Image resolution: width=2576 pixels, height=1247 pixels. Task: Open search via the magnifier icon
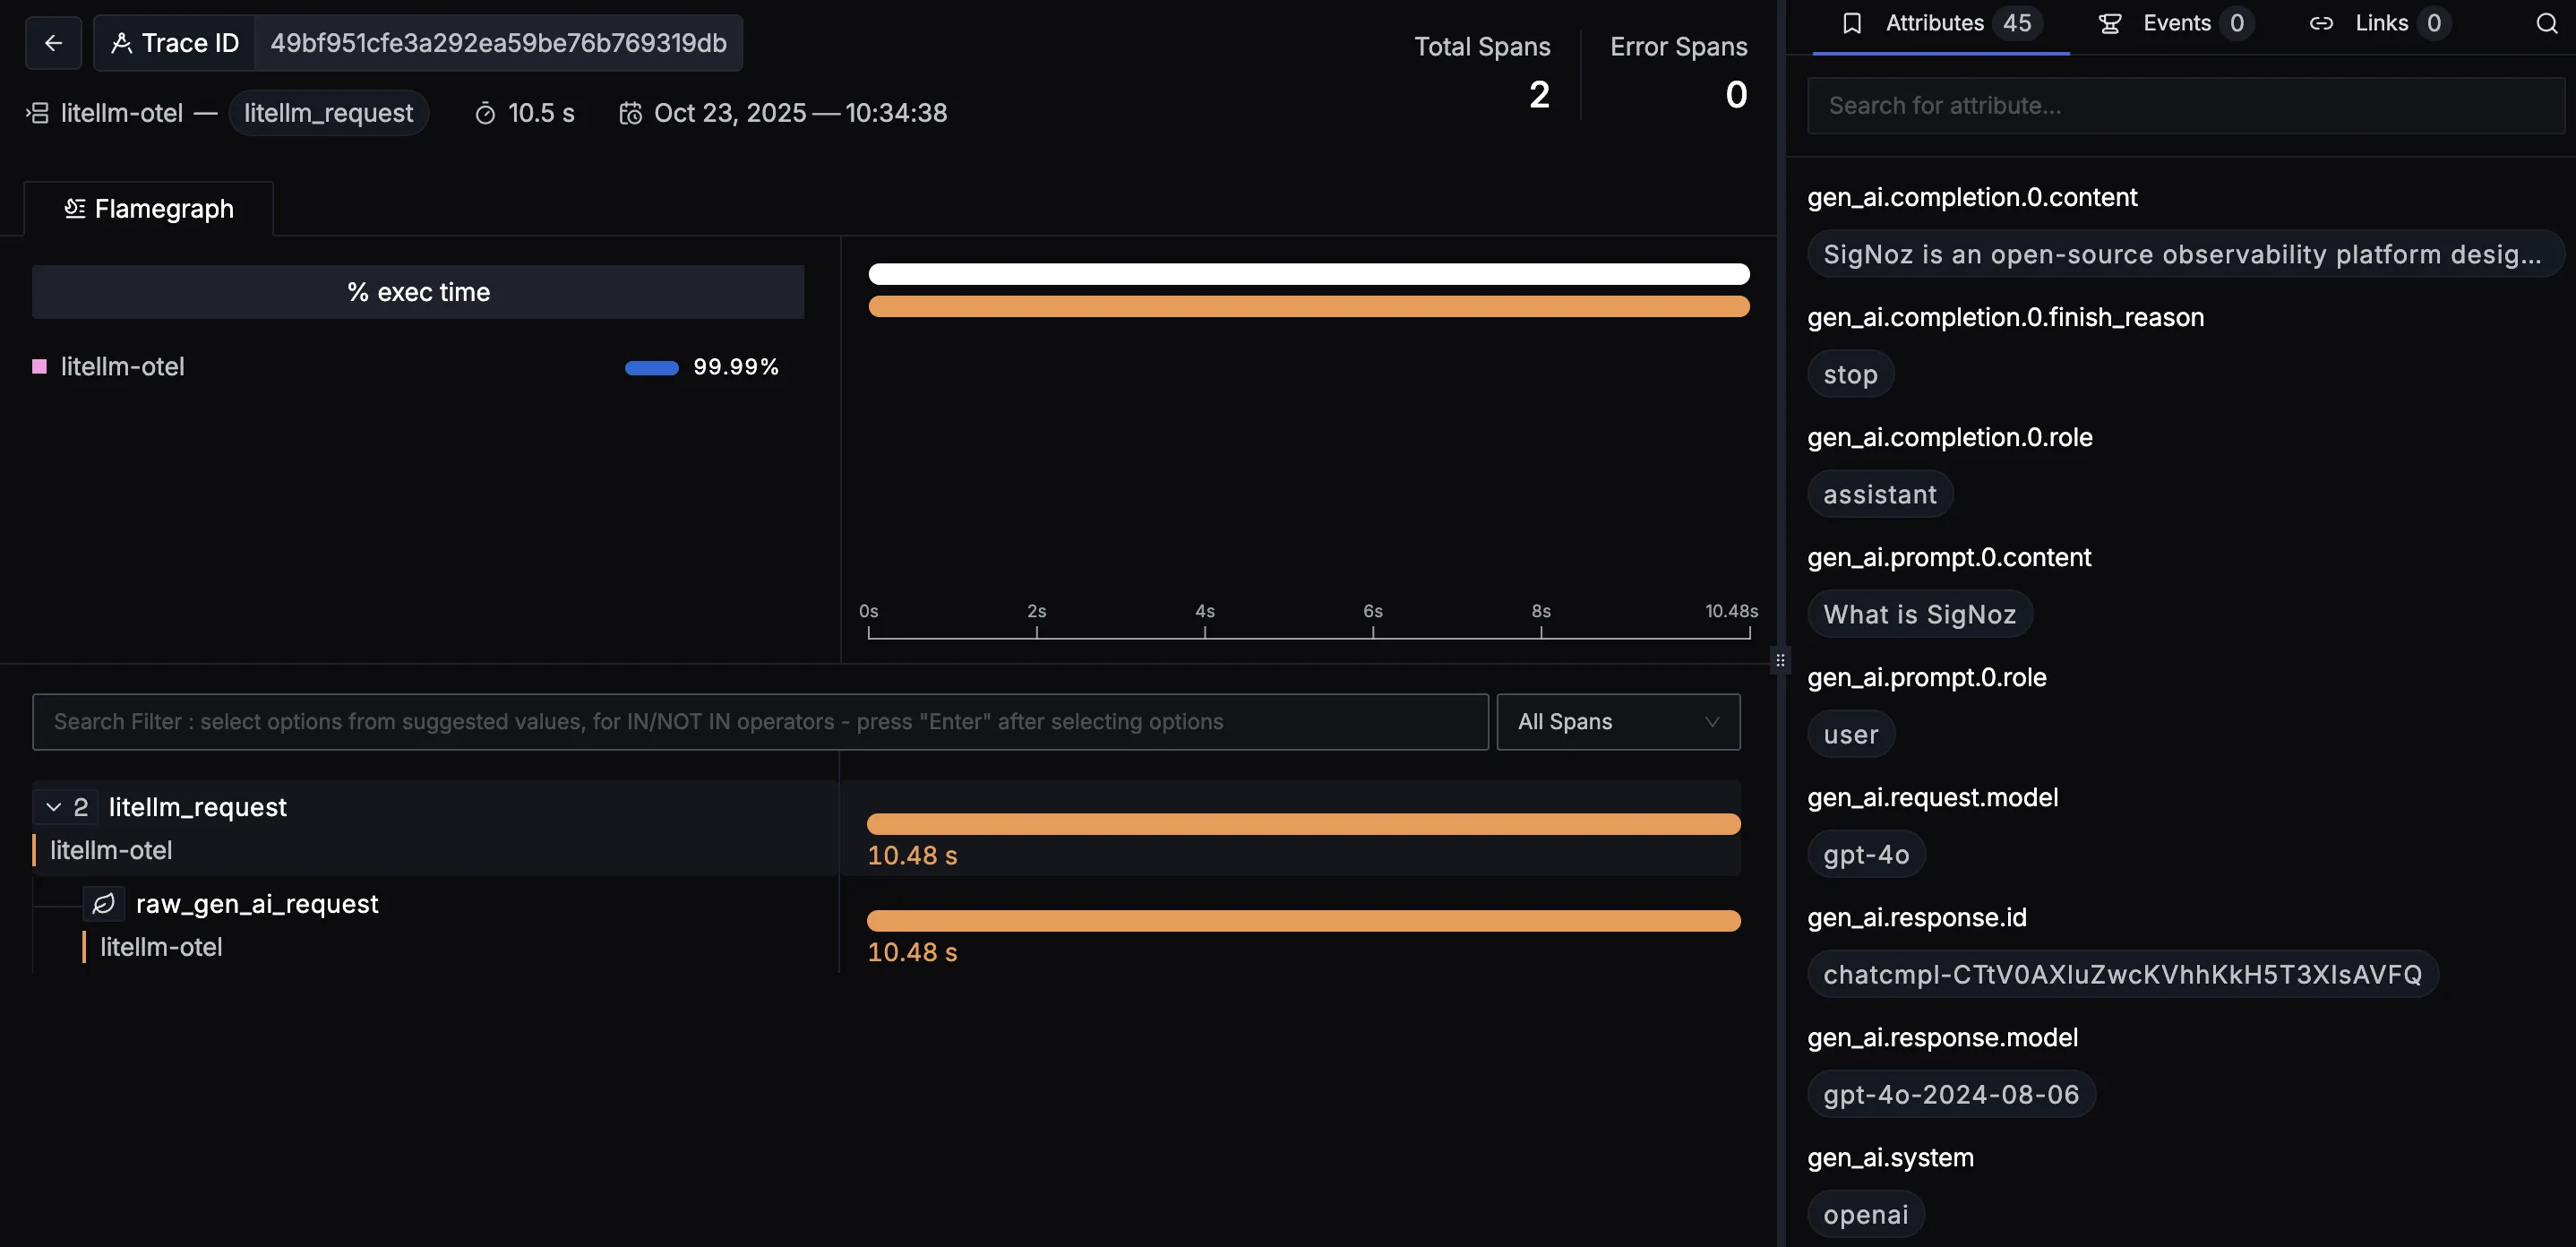coord(2546,22)
